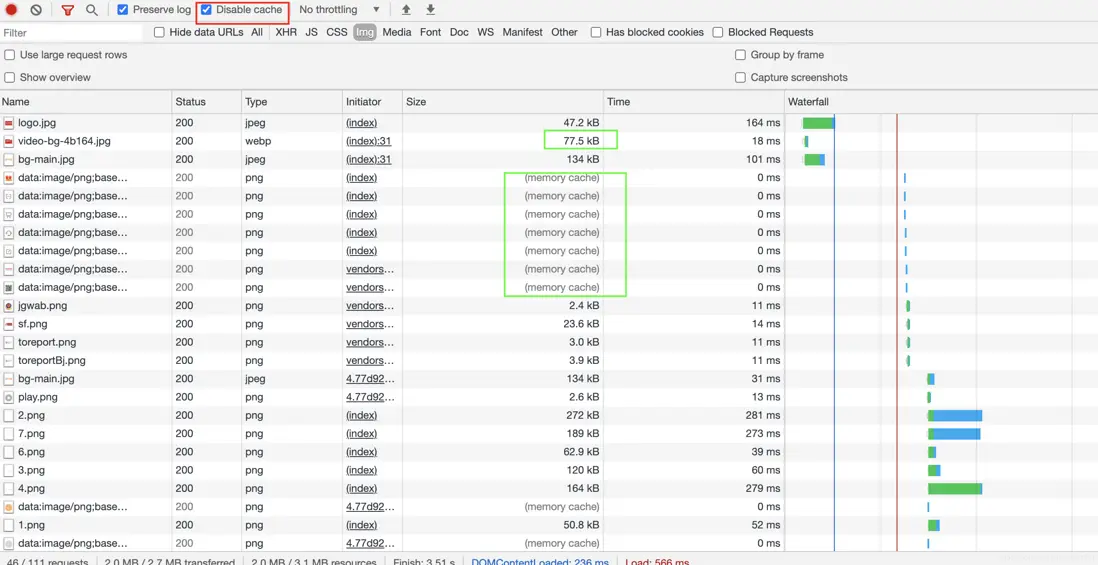The width and height of the screenshot is (1098, 565).
Task: Open the (index):31 initiator link for video-bg-4b164.jpg
Action: point(368,141)
